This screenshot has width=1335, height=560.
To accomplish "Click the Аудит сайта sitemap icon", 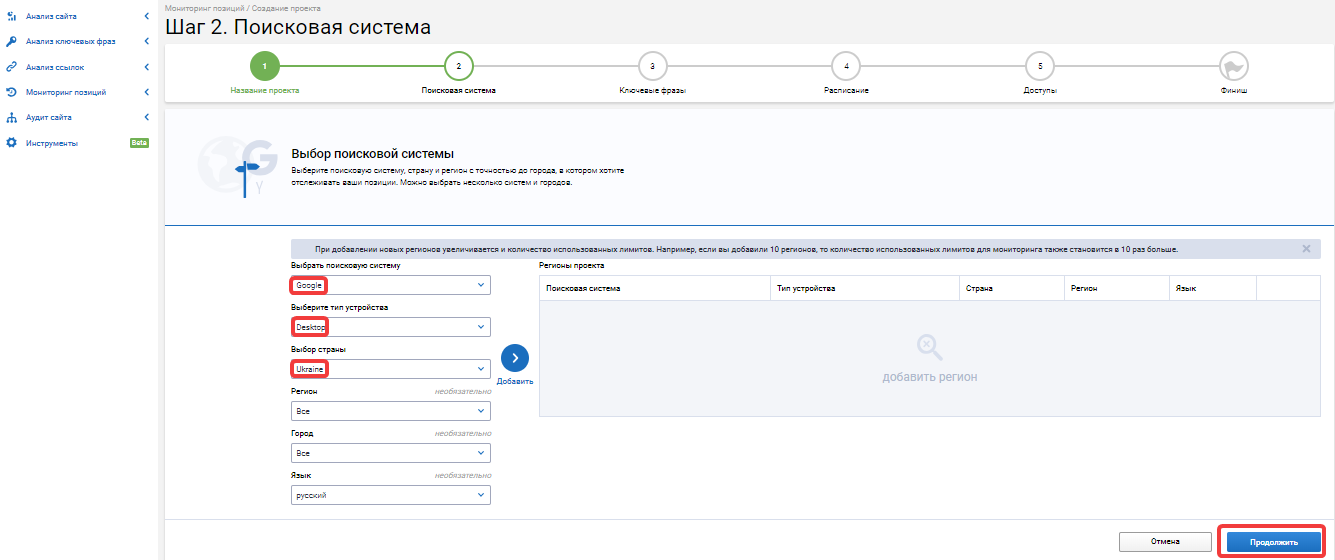I will (x=11, y=117).
